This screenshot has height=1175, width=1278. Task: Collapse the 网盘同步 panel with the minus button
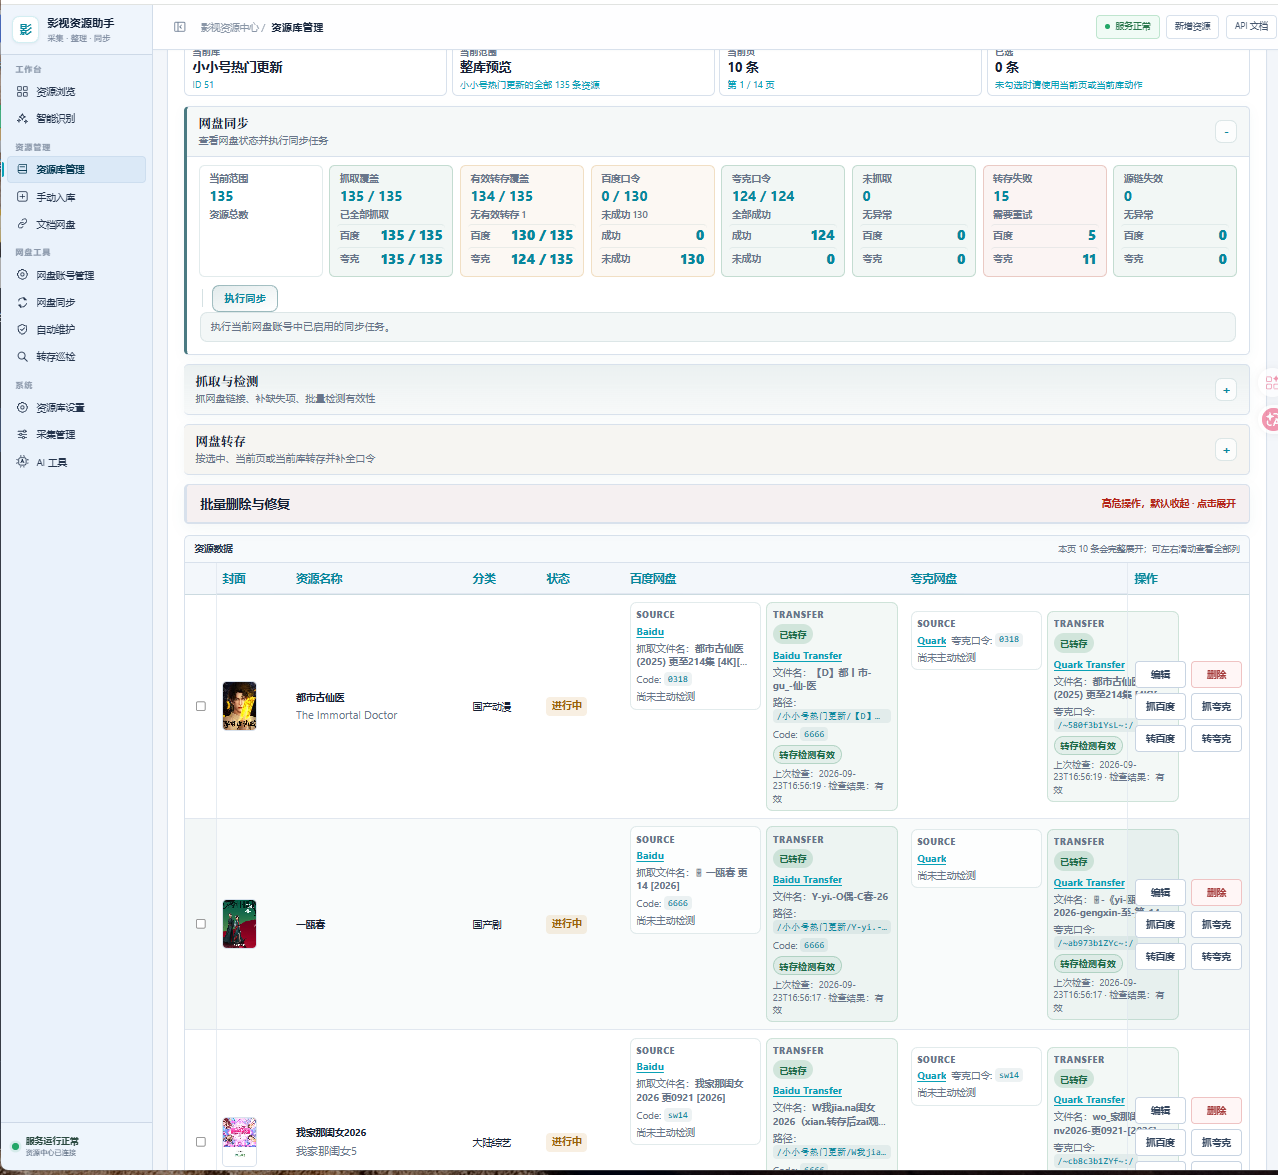tap(1226, 131)
